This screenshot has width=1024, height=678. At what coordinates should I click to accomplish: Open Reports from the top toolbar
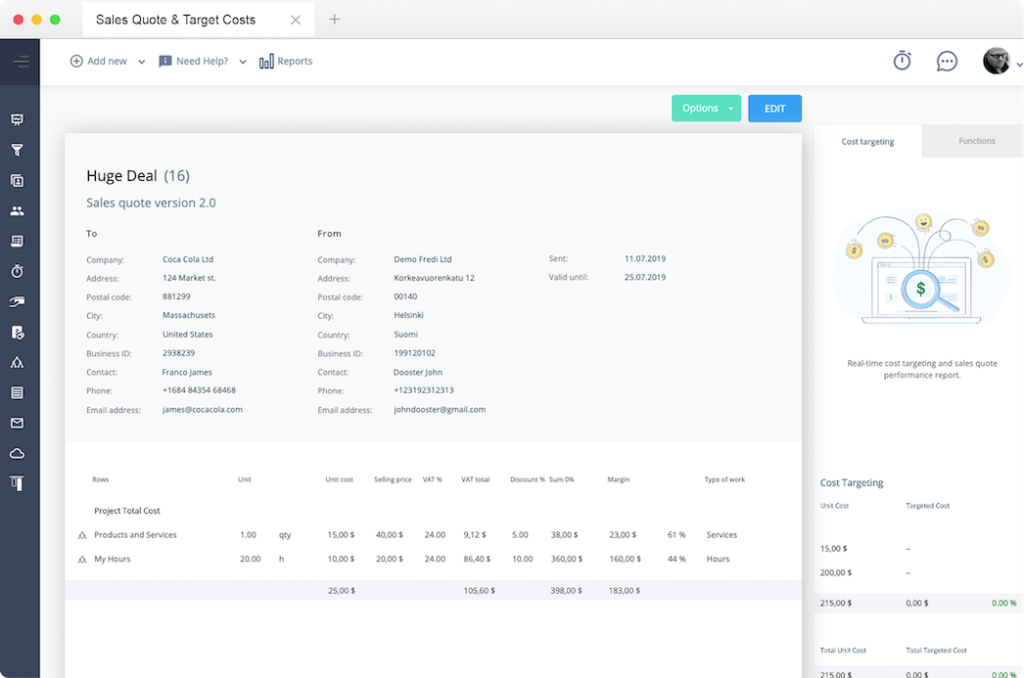(286, 61)
